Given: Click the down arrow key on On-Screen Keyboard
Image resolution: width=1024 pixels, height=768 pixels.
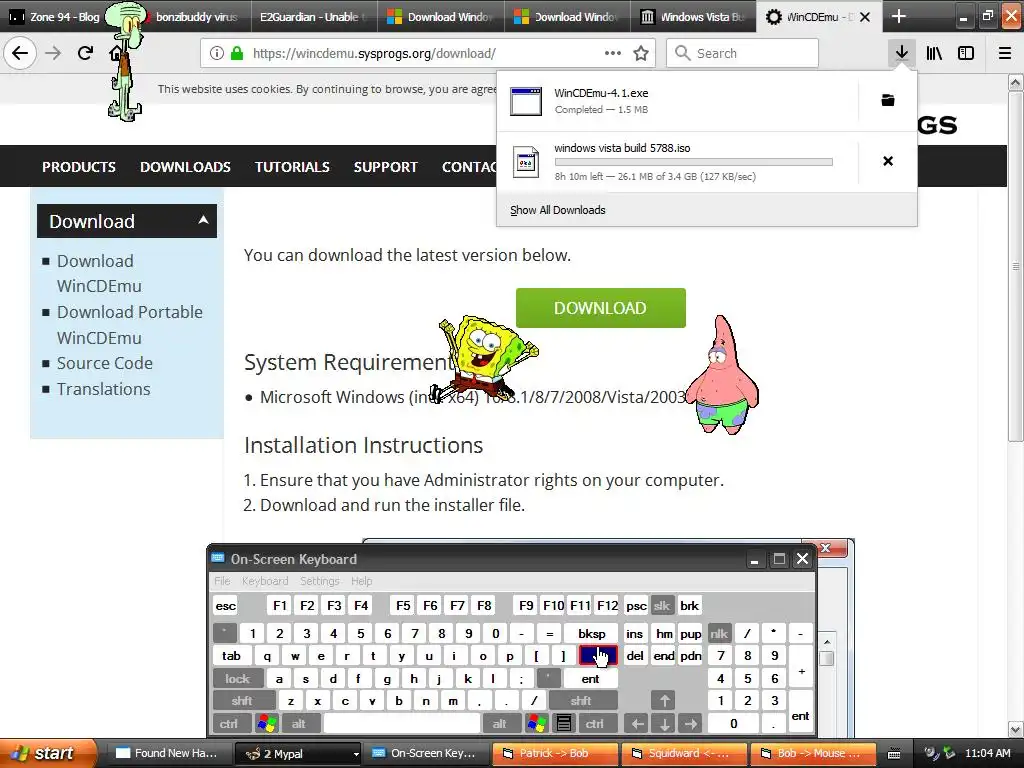Looking at the screenshot, I should [664, 723].
